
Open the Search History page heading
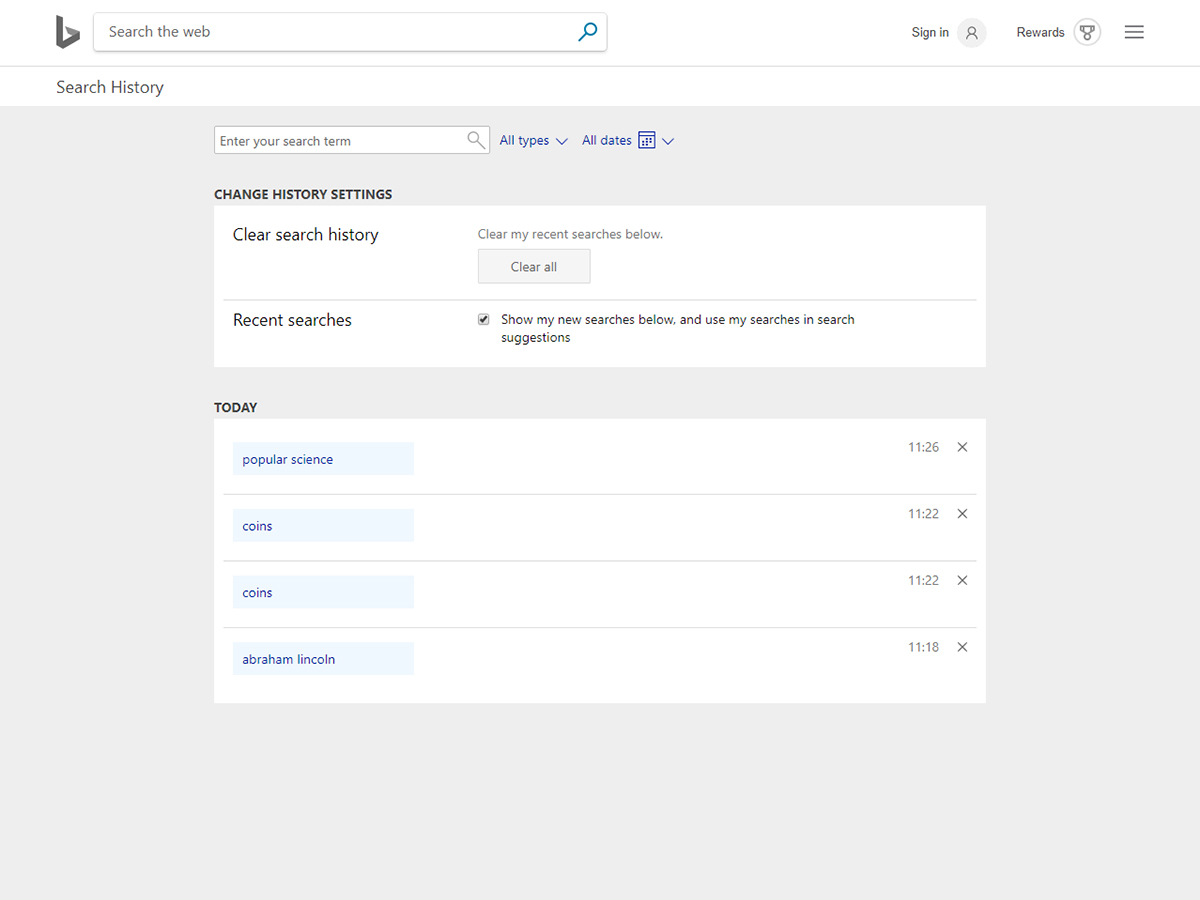point(110,87)
